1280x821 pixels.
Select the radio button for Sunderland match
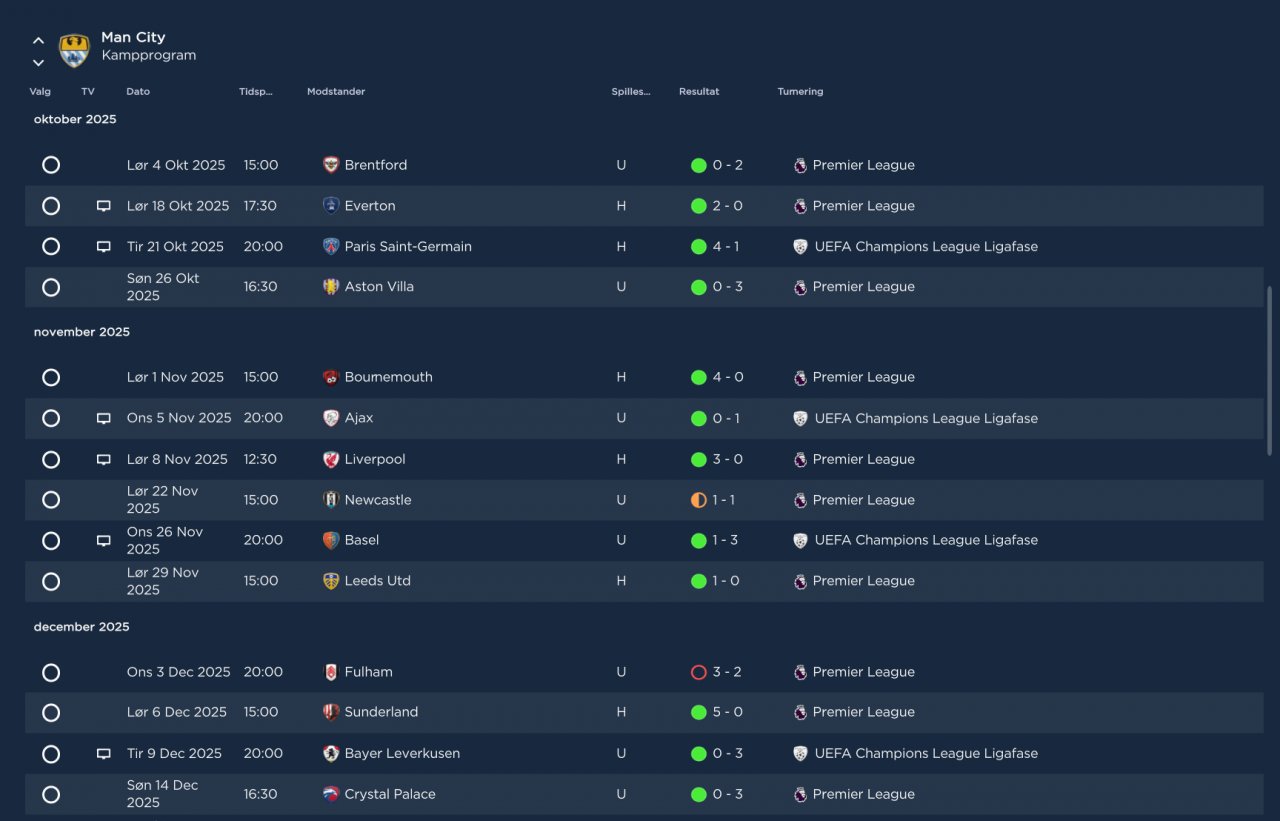pyautogui.click(x=51, y=712)
